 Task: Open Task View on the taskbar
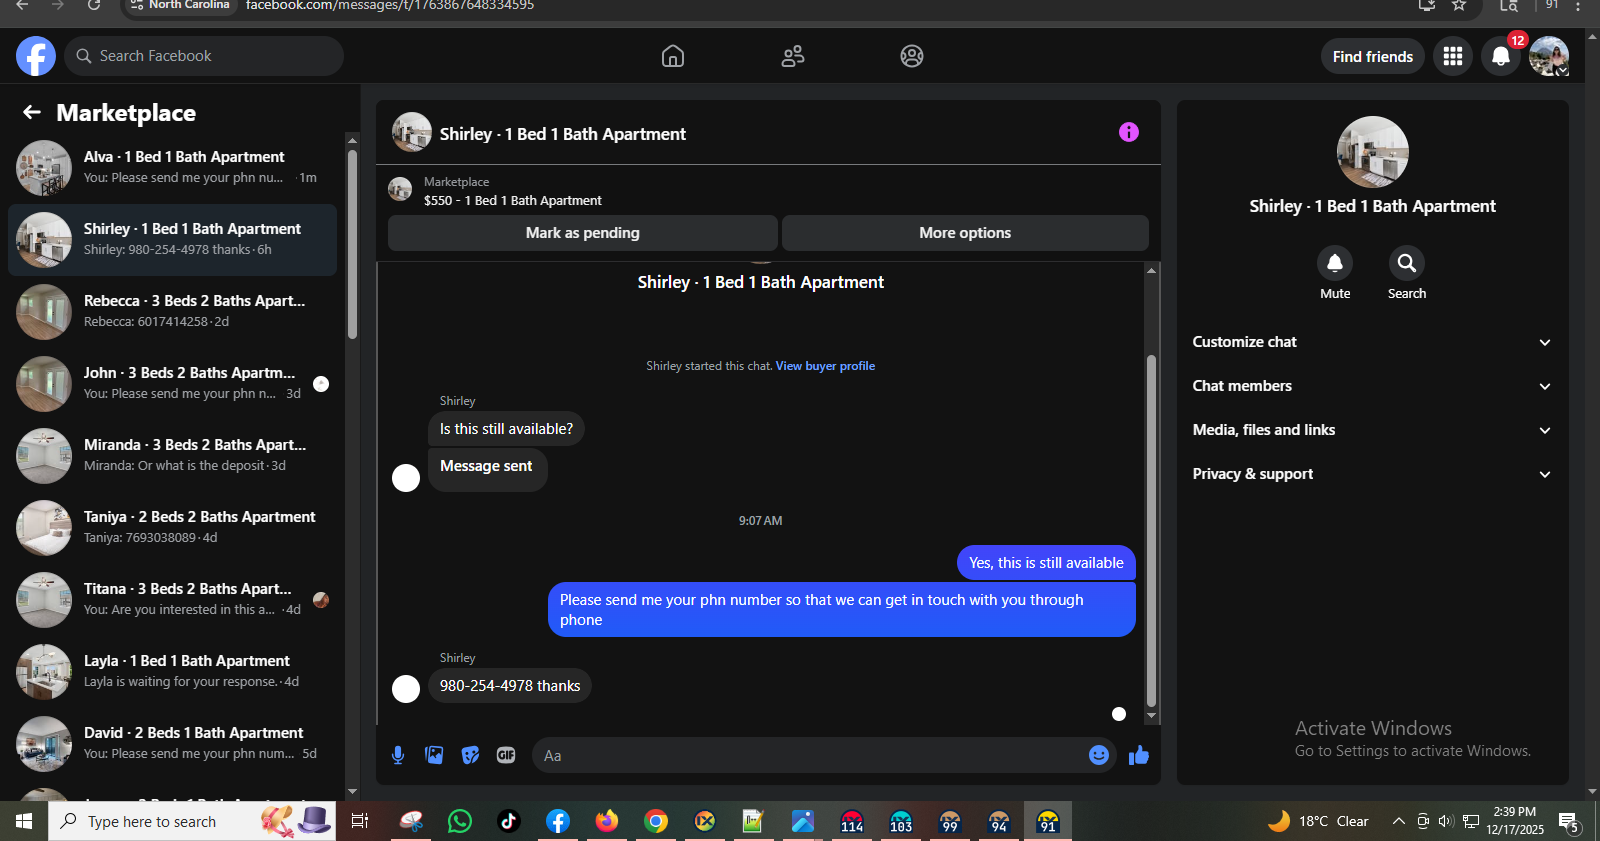click(x=360, y=821)
